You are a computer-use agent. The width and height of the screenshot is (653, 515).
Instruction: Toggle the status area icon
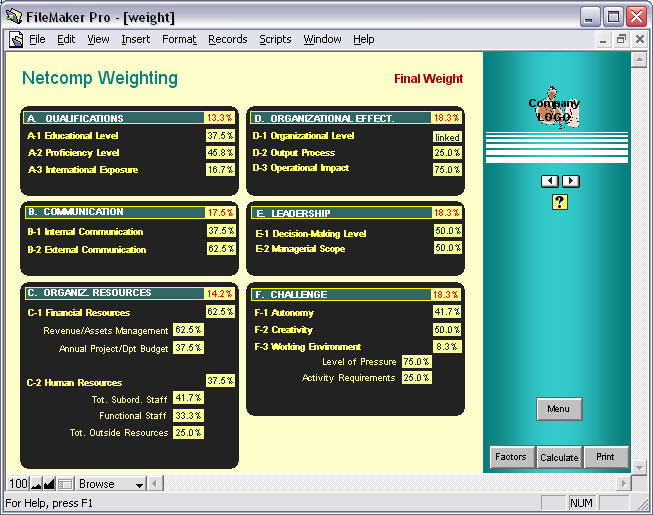pyautogui.click(x=65, y=484)
